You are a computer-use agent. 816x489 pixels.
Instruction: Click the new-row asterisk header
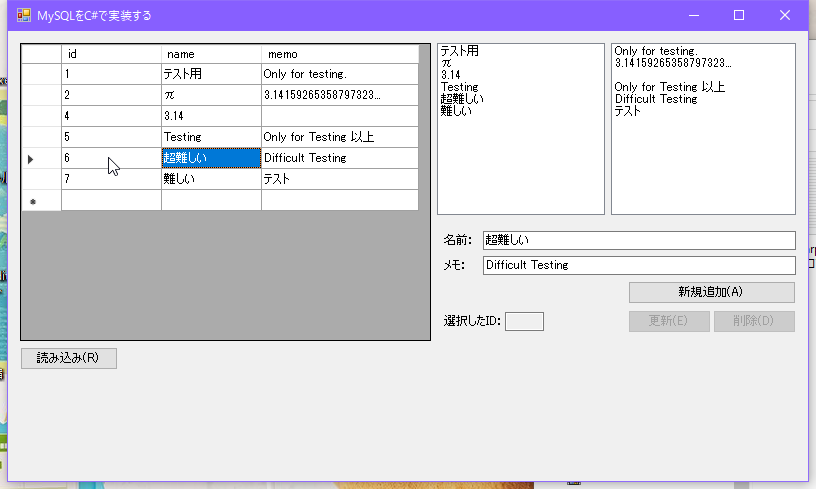point(41,200)
